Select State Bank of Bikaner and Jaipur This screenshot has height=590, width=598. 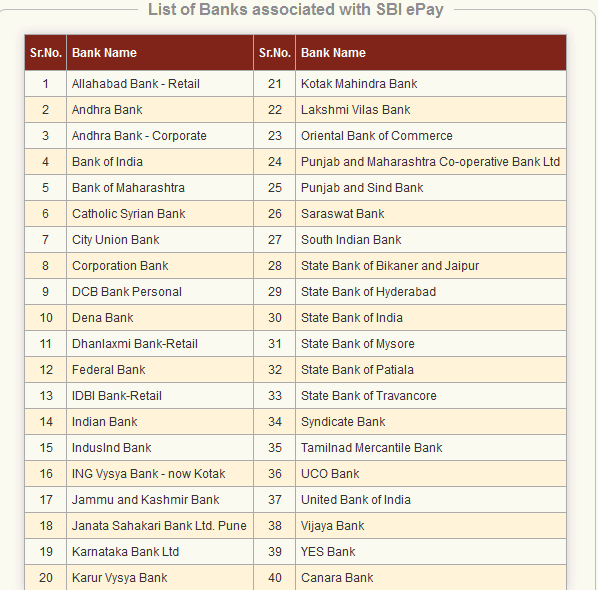tap(390, 266)
